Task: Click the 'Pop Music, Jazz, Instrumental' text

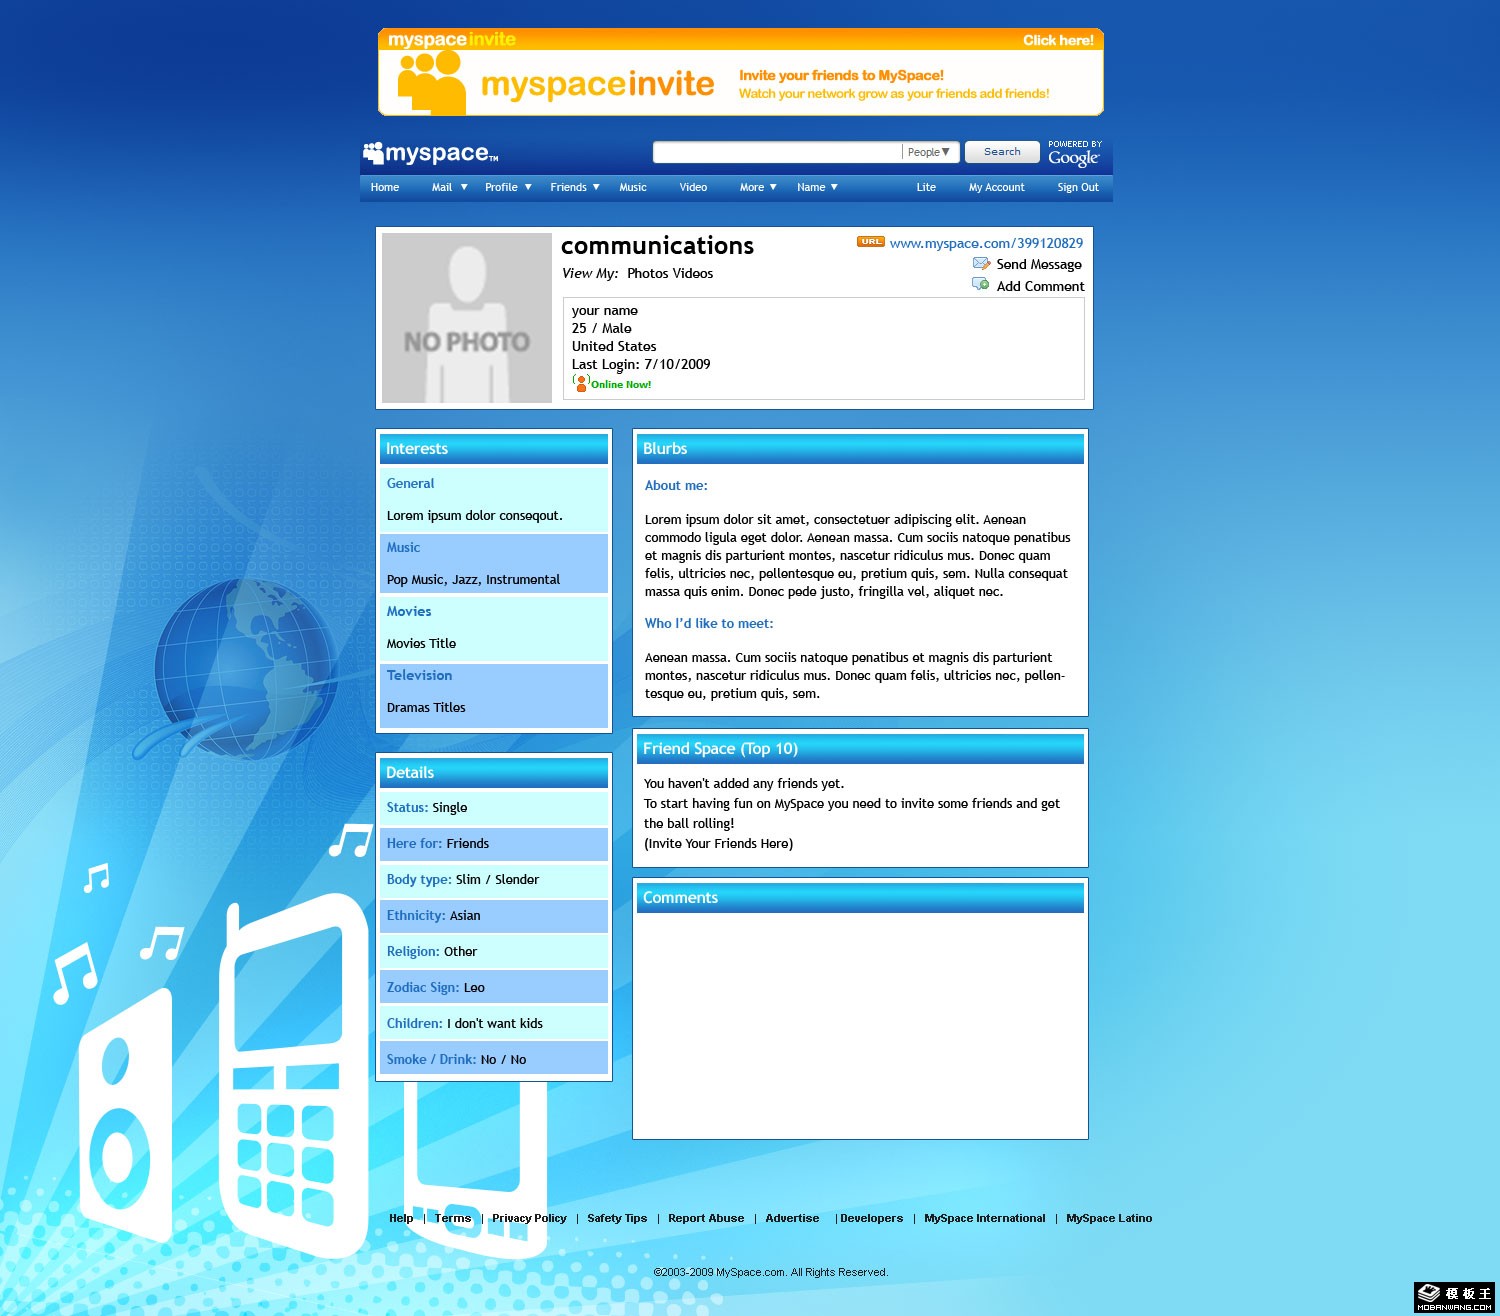Action: (x=473, y=579)
